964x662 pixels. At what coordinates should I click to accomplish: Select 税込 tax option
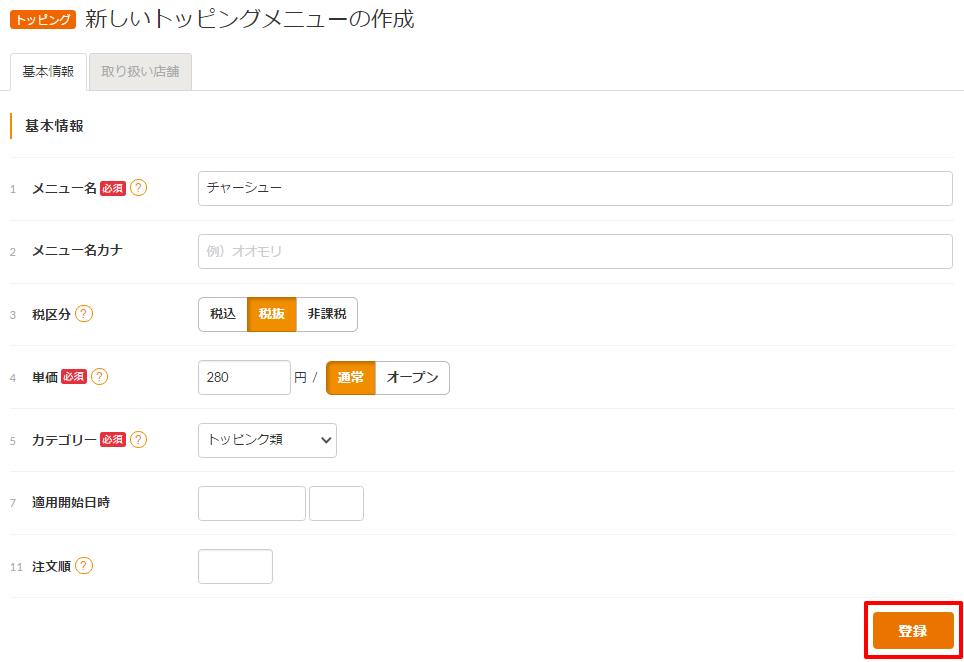223,314
